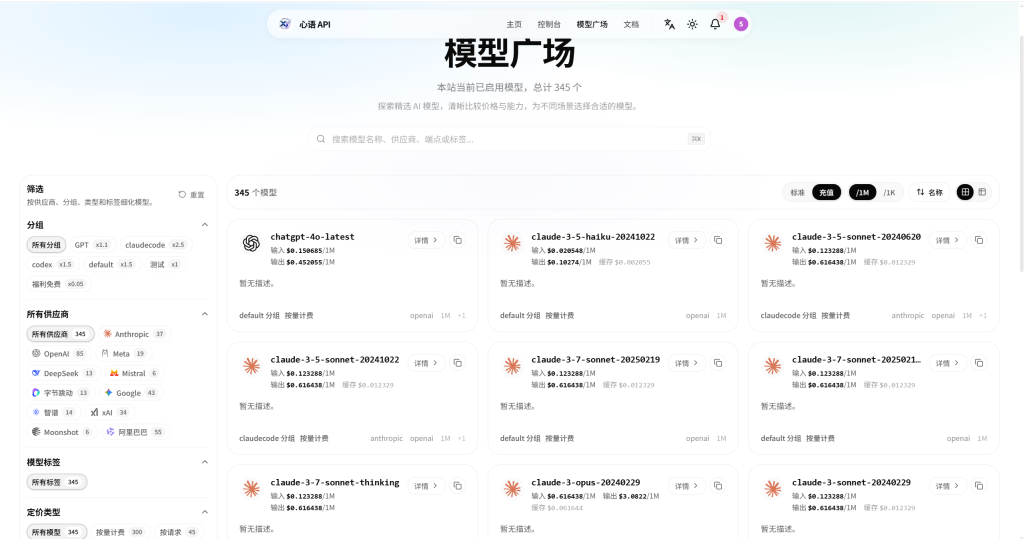Image resolution: width=1024 pixels, height=539 pixels.
Task: Open the notification bell
Action: [x=715, y=24]
